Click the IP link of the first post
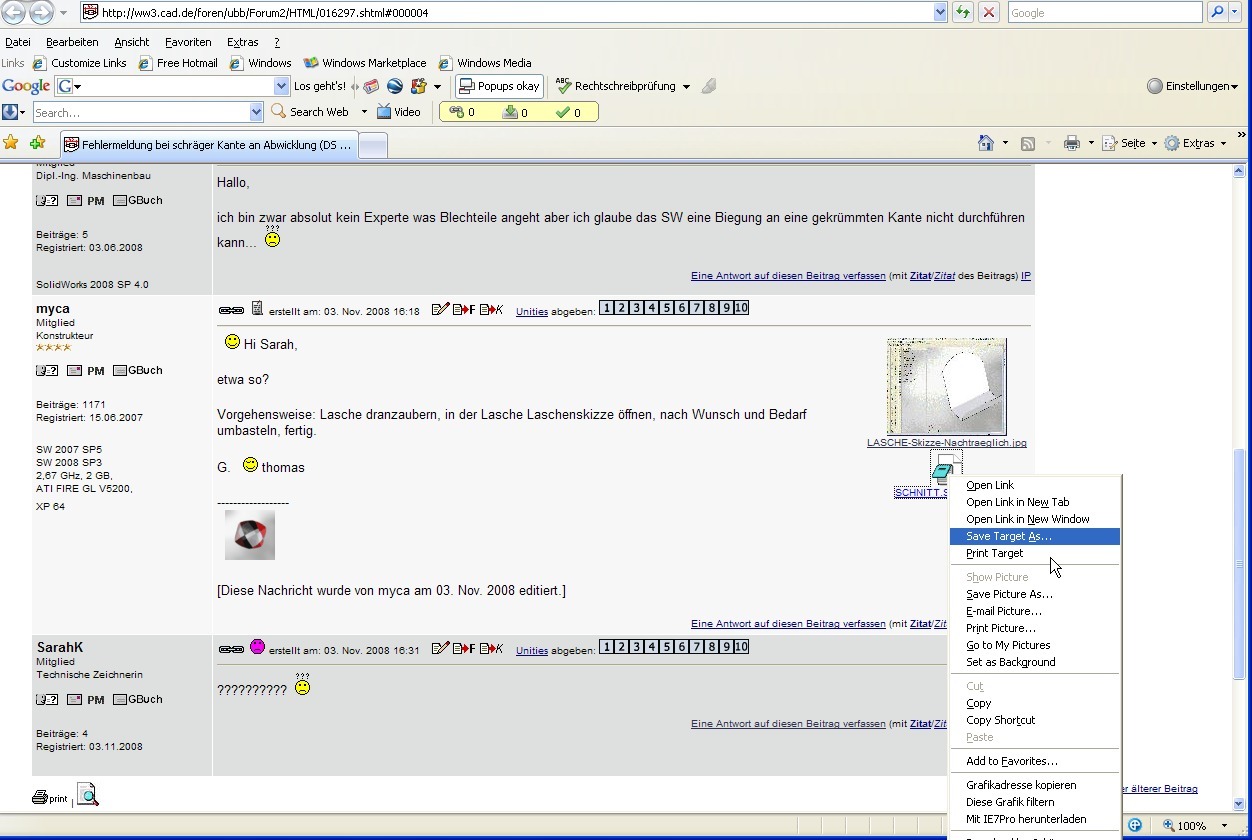Viewport: 1252px width, 840px height. click(1026, 276)
